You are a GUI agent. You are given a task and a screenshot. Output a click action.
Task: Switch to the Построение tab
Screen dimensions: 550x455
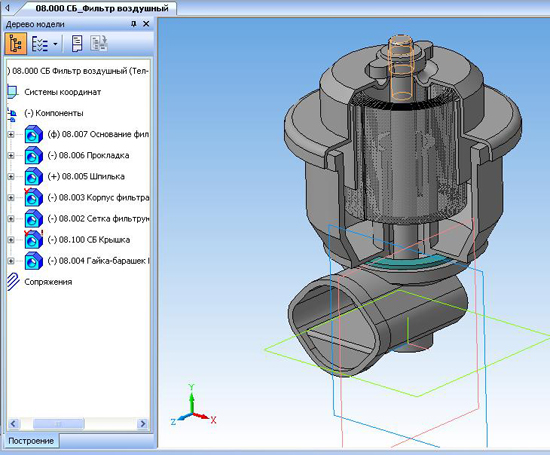click(31, 441)
